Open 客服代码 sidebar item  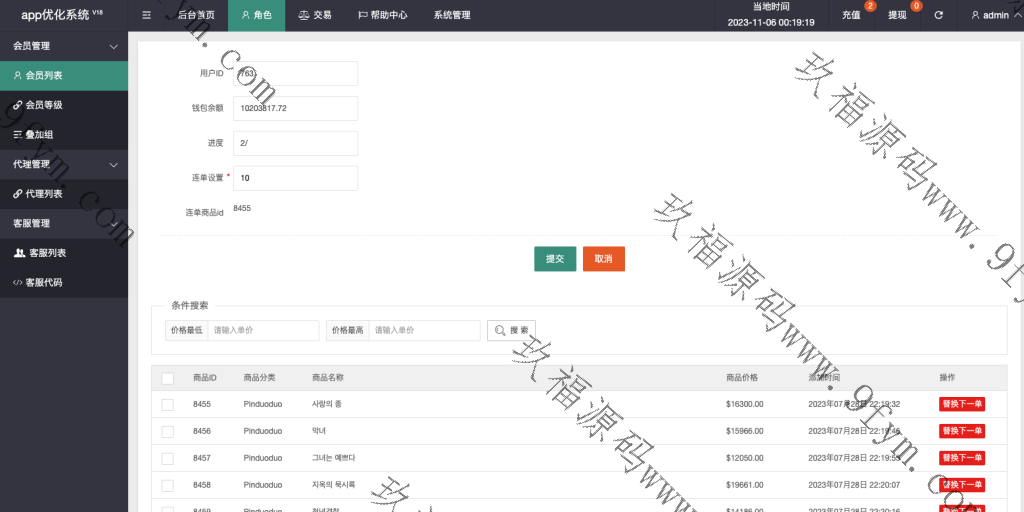pyautogui.click(x=64, y=283)
